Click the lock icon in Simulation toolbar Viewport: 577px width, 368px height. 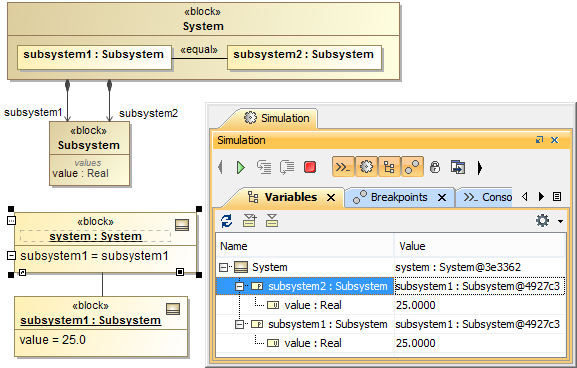(x=435, y=167)
